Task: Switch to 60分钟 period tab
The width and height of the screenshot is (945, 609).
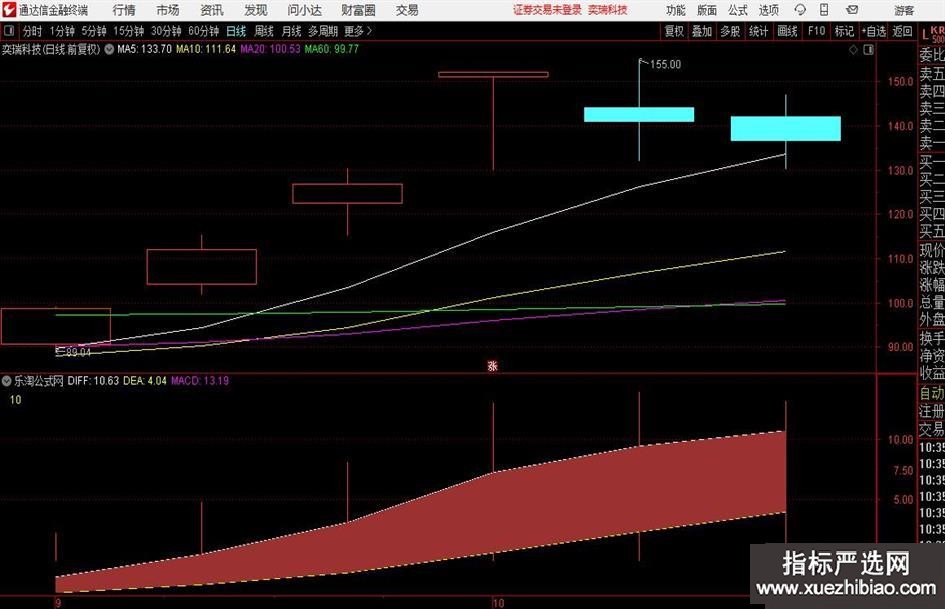Action: (x=203, y=31)
